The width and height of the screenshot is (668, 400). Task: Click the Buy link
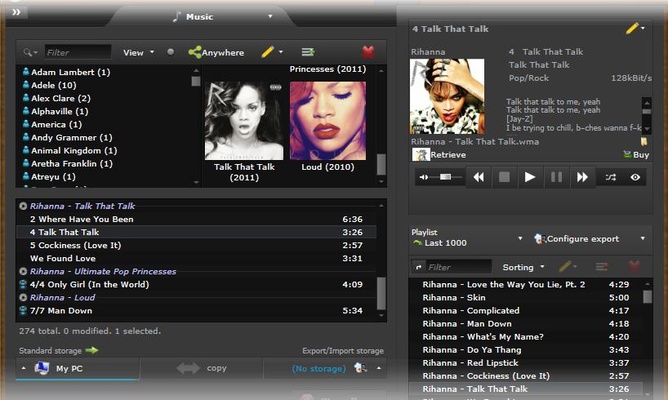click(636, 155)
